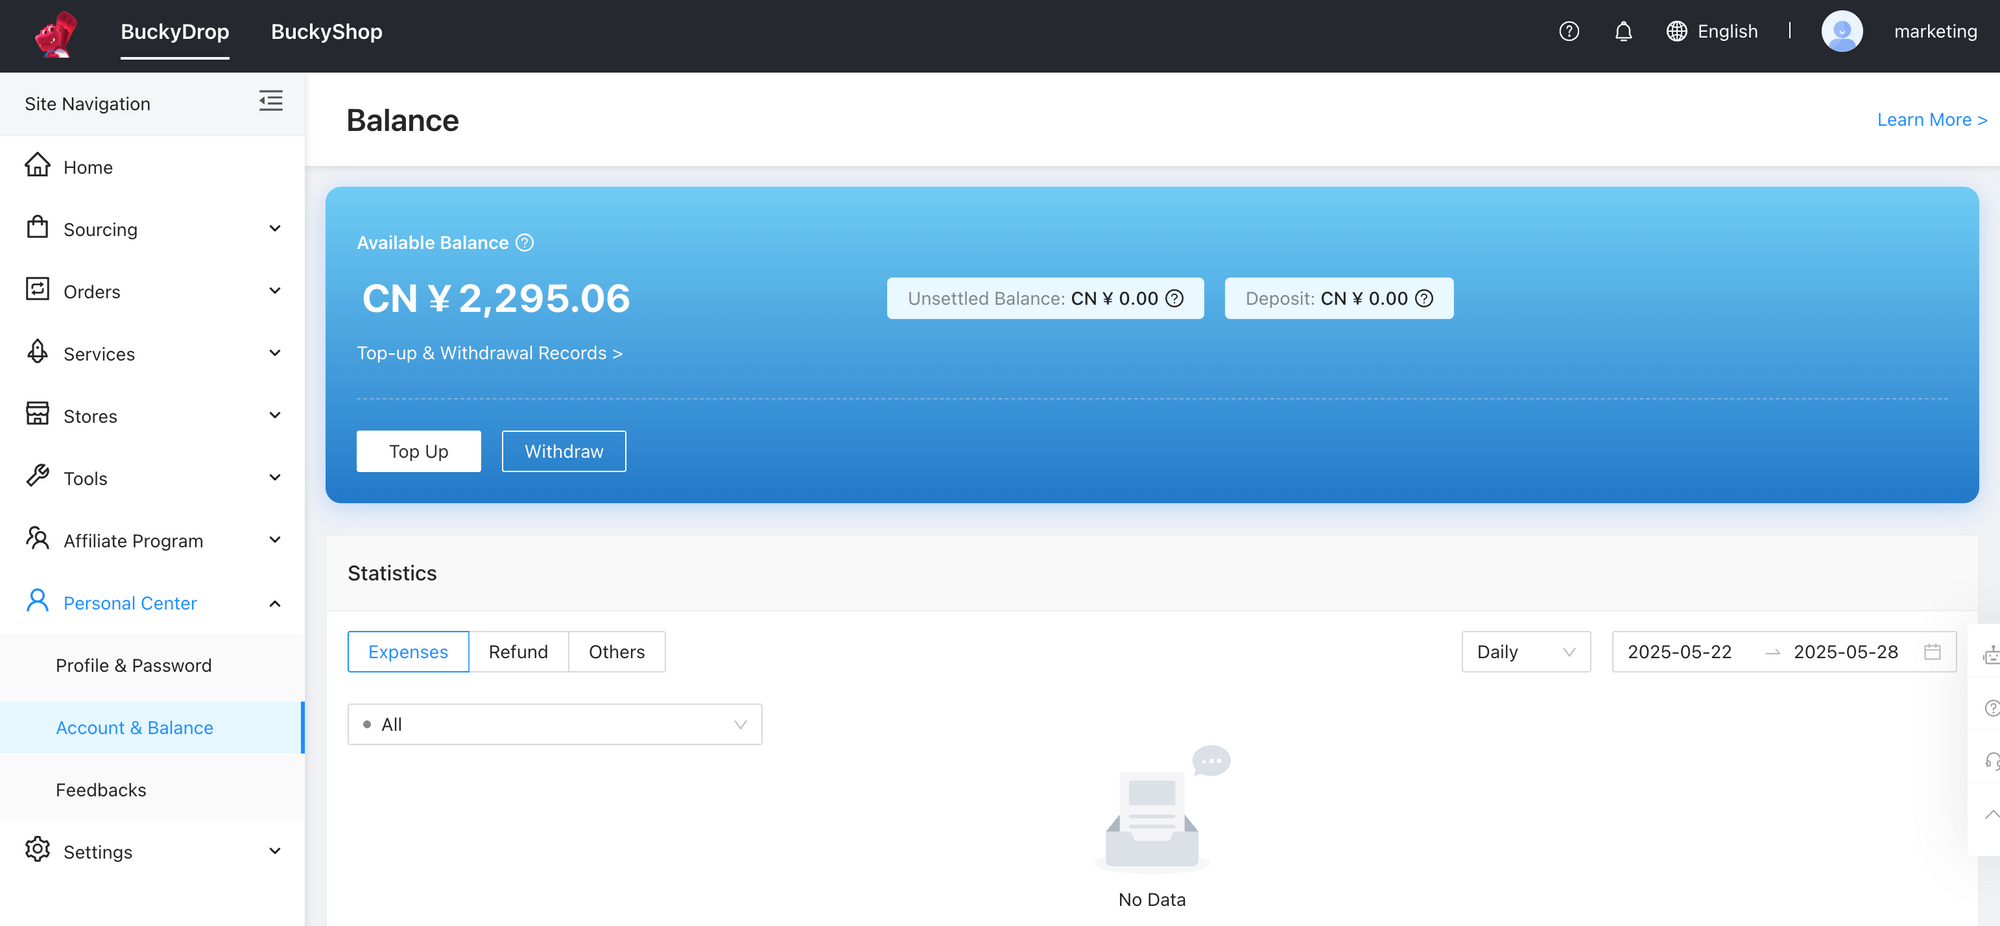Image resolution: width=2000 pixels, height=926 pixels.
Task: Click the Withdraw button
Action: (x=564, y=451)
